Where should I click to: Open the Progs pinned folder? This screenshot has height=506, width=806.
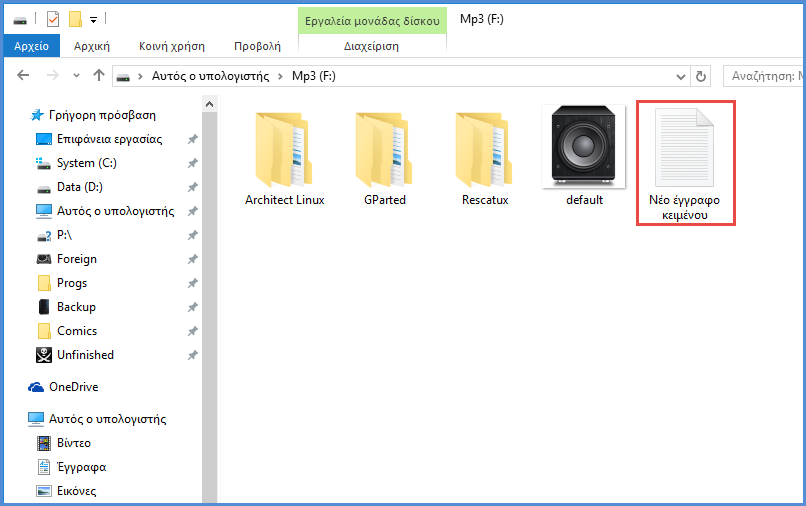point(72,283)
